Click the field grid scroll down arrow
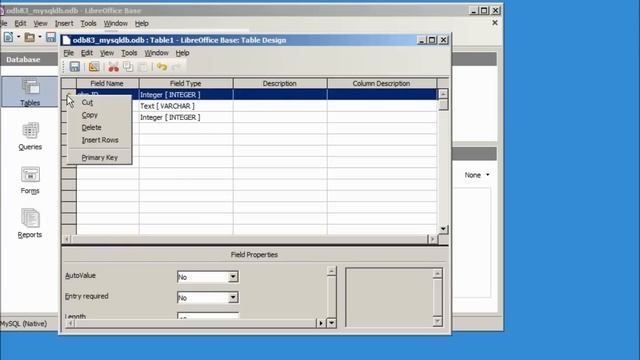Image resolution: width=640 pixels, height=360 pixels. [443, 229]
